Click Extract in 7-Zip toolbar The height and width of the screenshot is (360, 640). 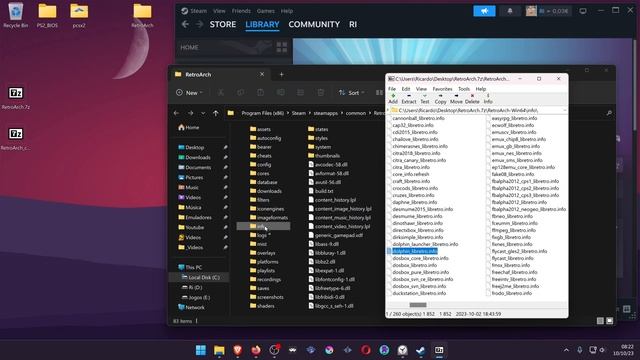tap(409, 98)
